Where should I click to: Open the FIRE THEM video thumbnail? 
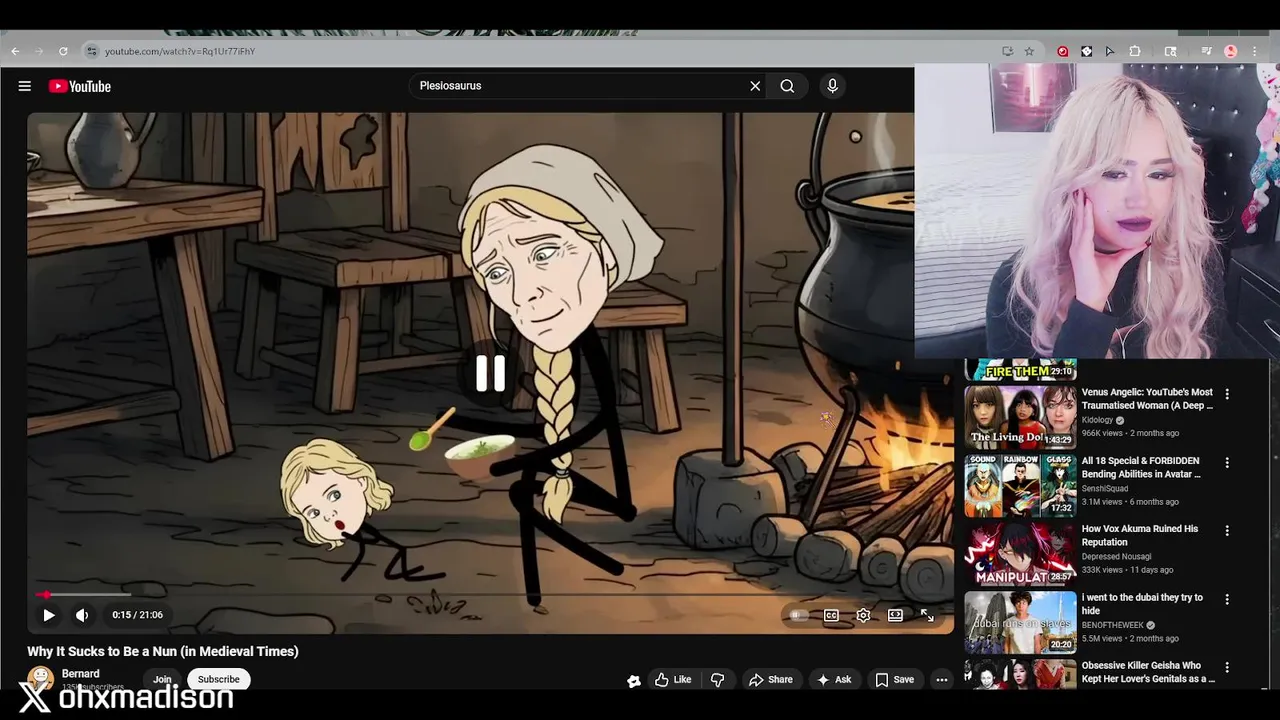pyautogui.click(x=1020, y=370)
